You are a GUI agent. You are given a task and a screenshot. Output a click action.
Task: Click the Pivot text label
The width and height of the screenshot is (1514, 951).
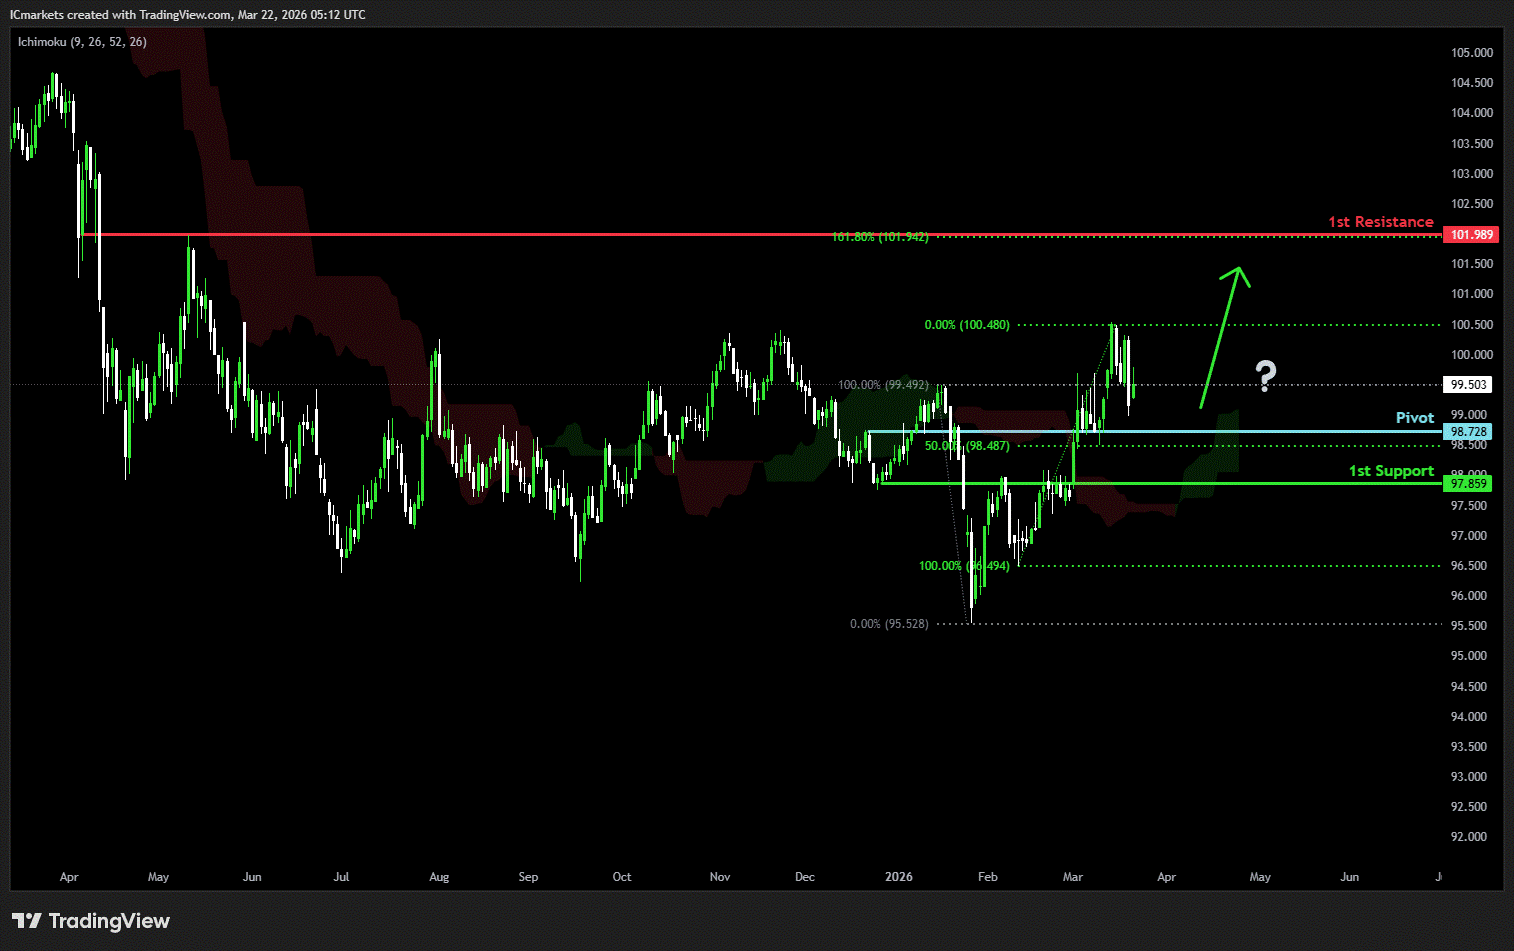point(1414,418)
